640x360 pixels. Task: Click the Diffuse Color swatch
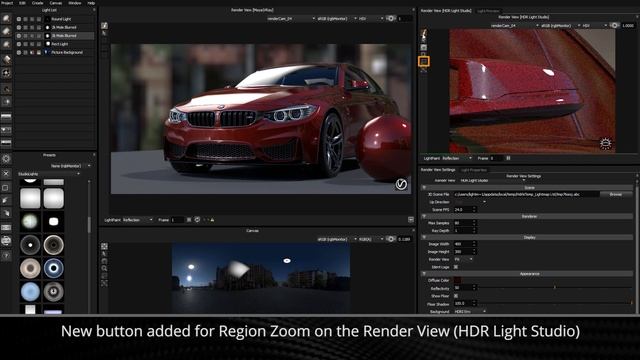(x=458, y=280)
